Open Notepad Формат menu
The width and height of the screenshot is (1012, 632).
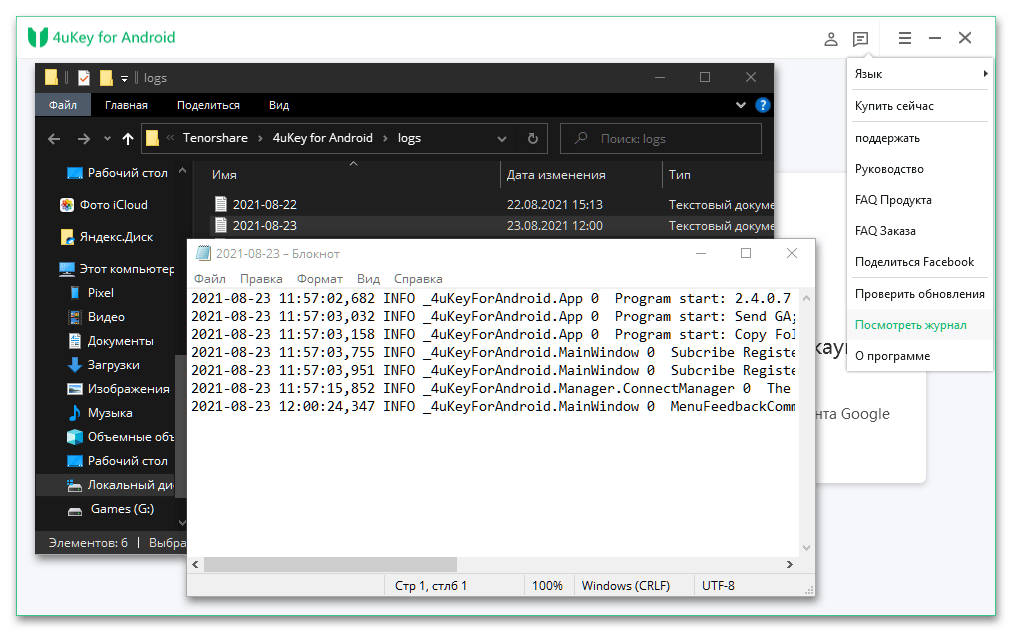[319, 279]
